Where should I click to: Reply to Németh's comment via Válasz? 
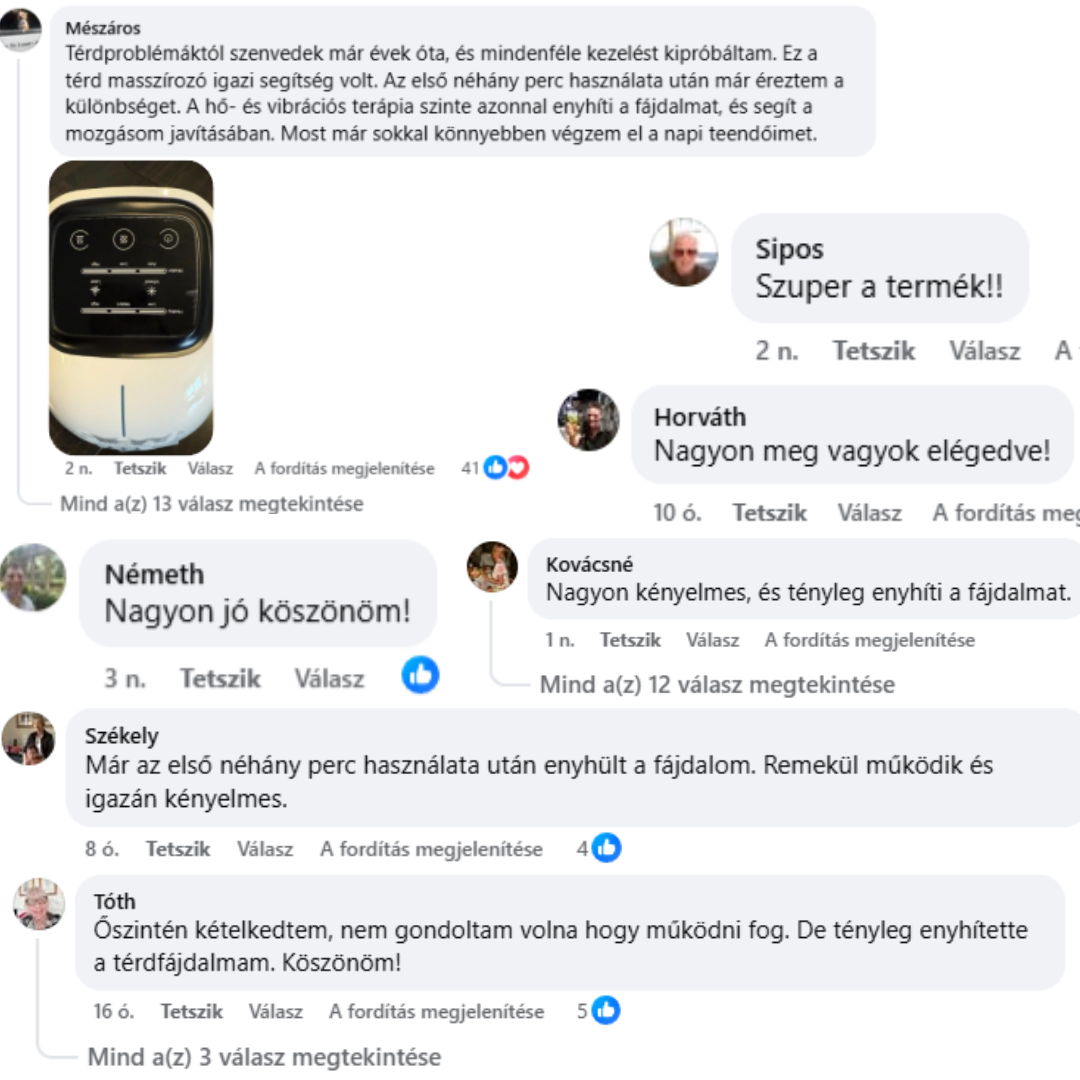(329, 678)
